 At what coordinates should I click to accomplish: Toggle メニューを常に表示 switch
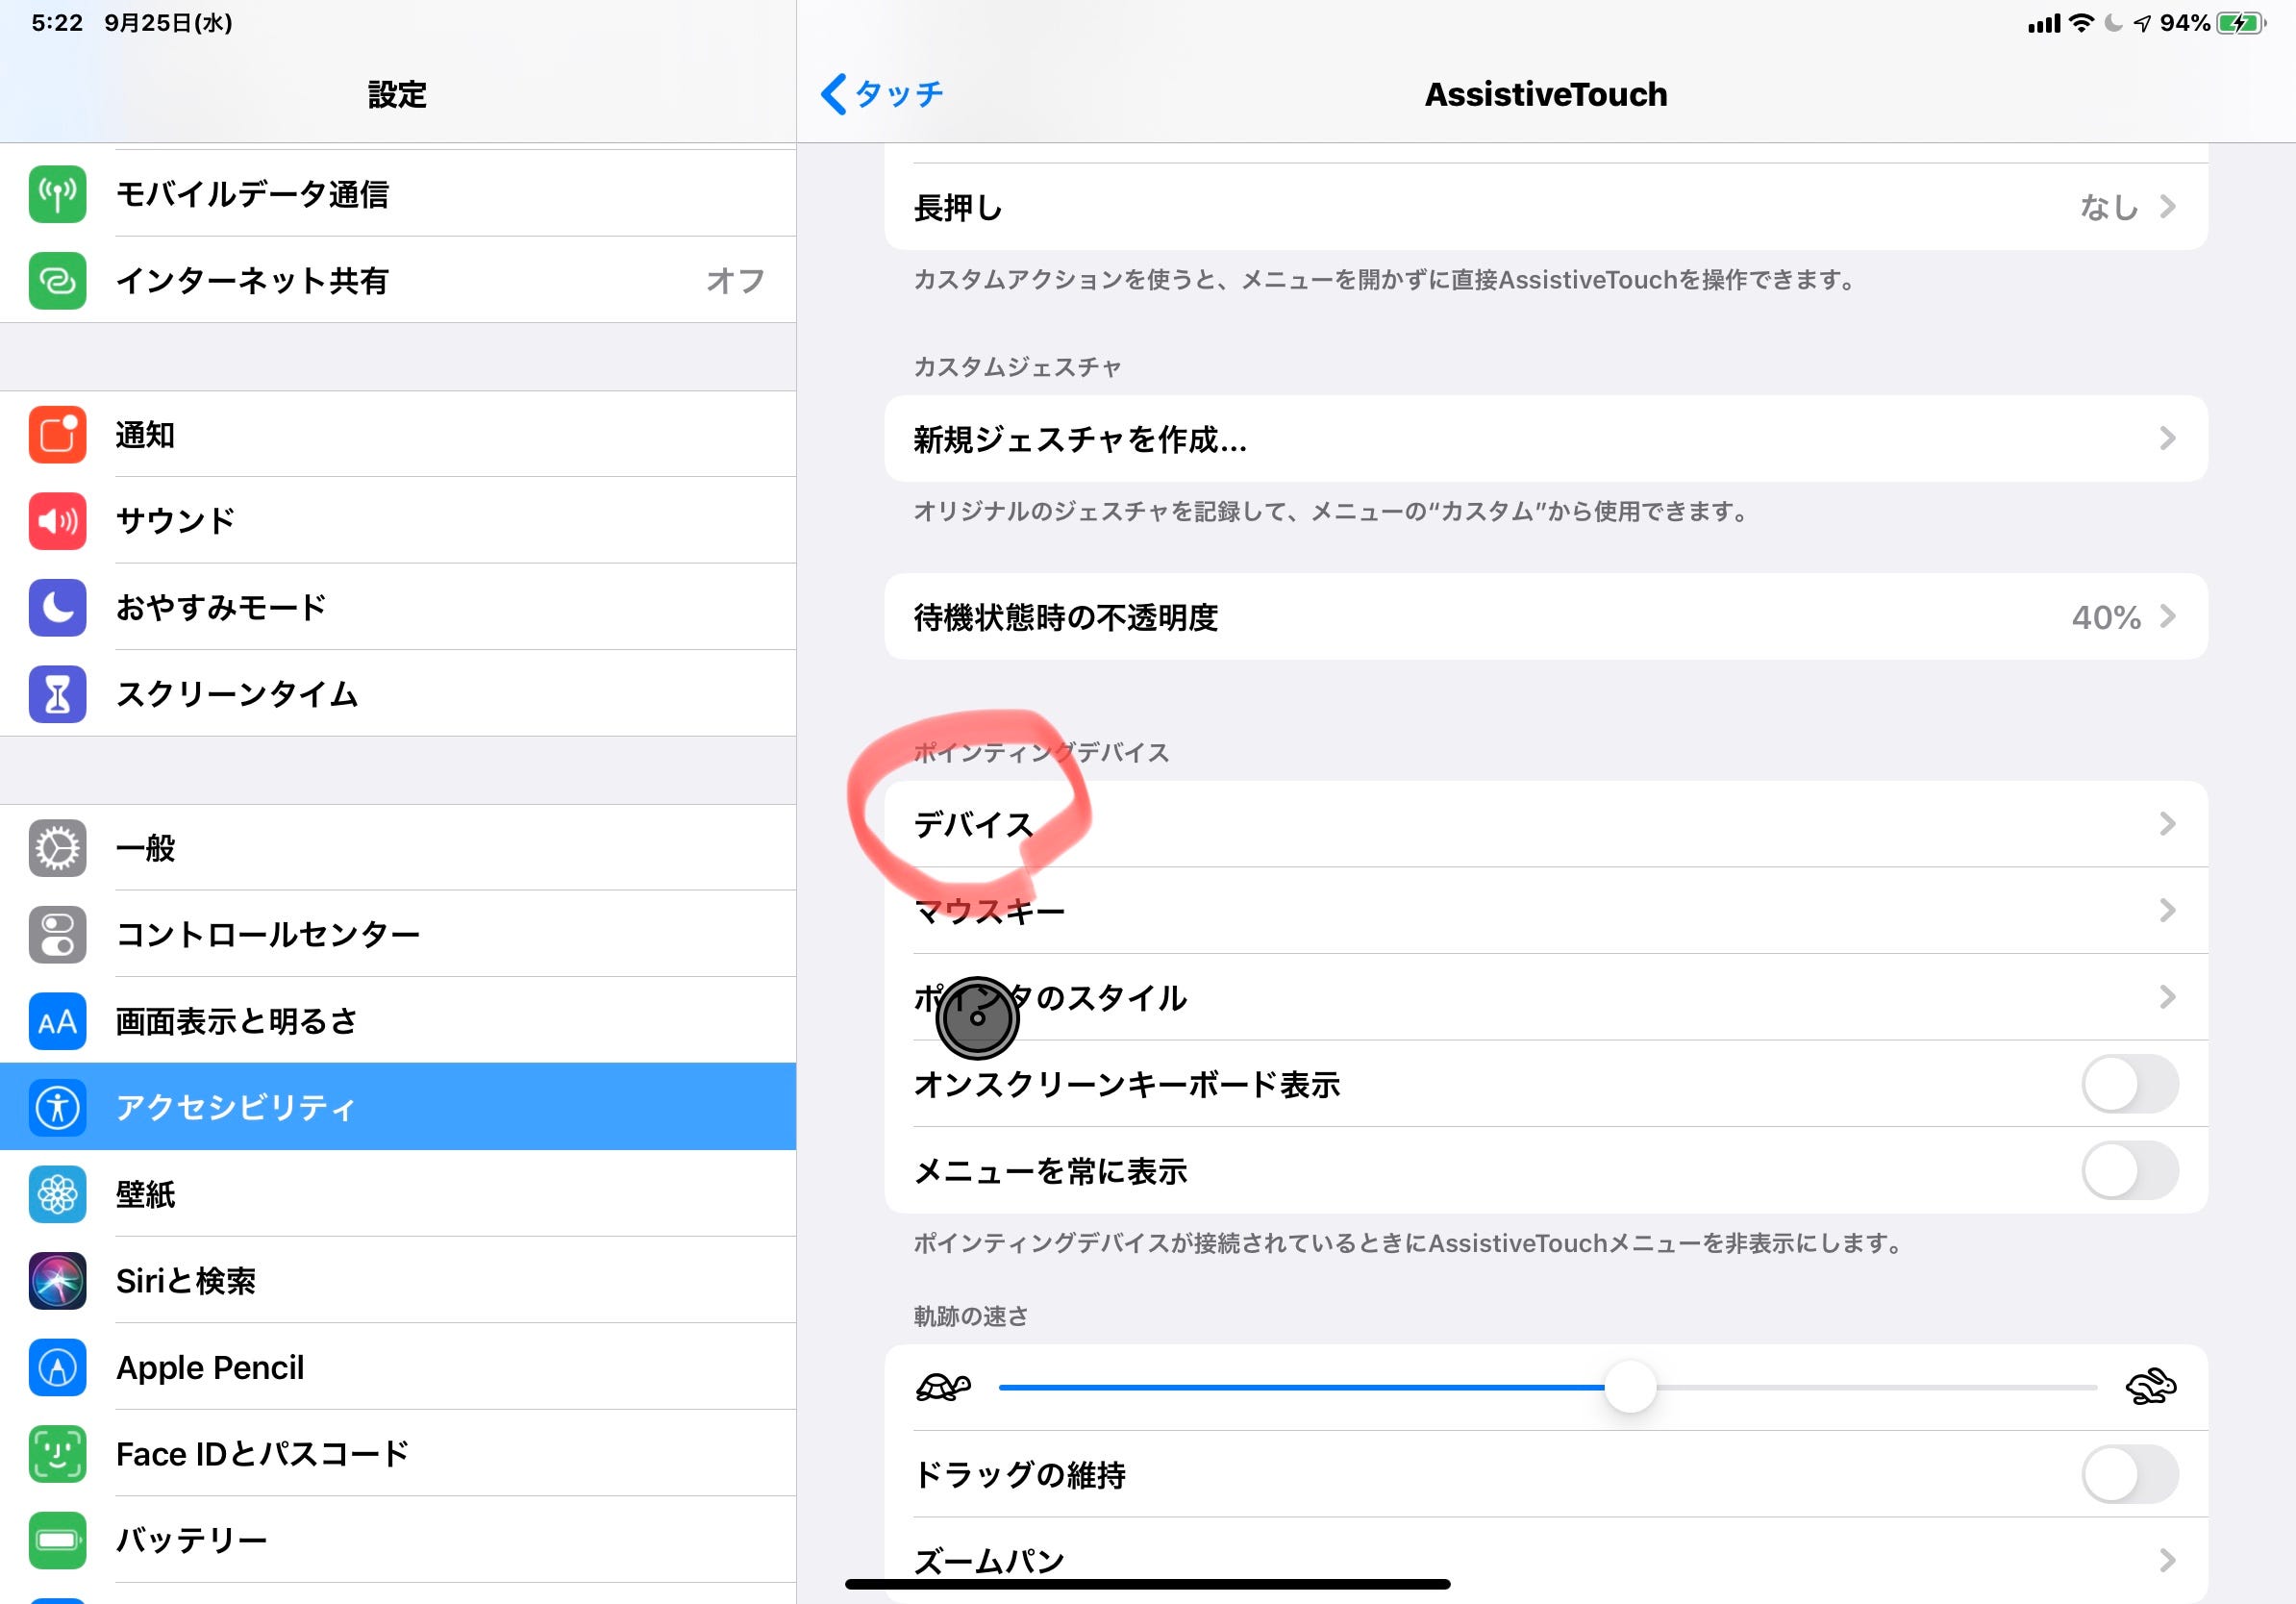coord(2130,1170)
